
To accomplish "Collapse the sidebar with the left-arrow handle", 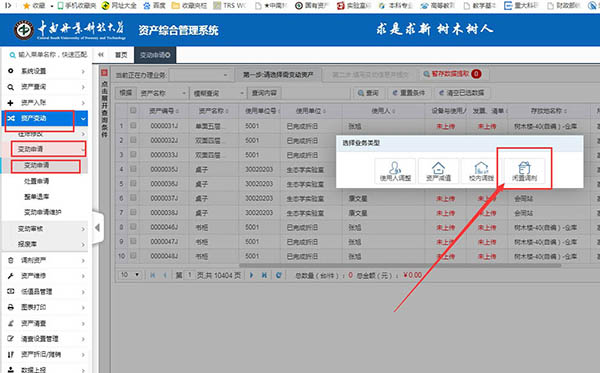I will click(x=98, y=228).
